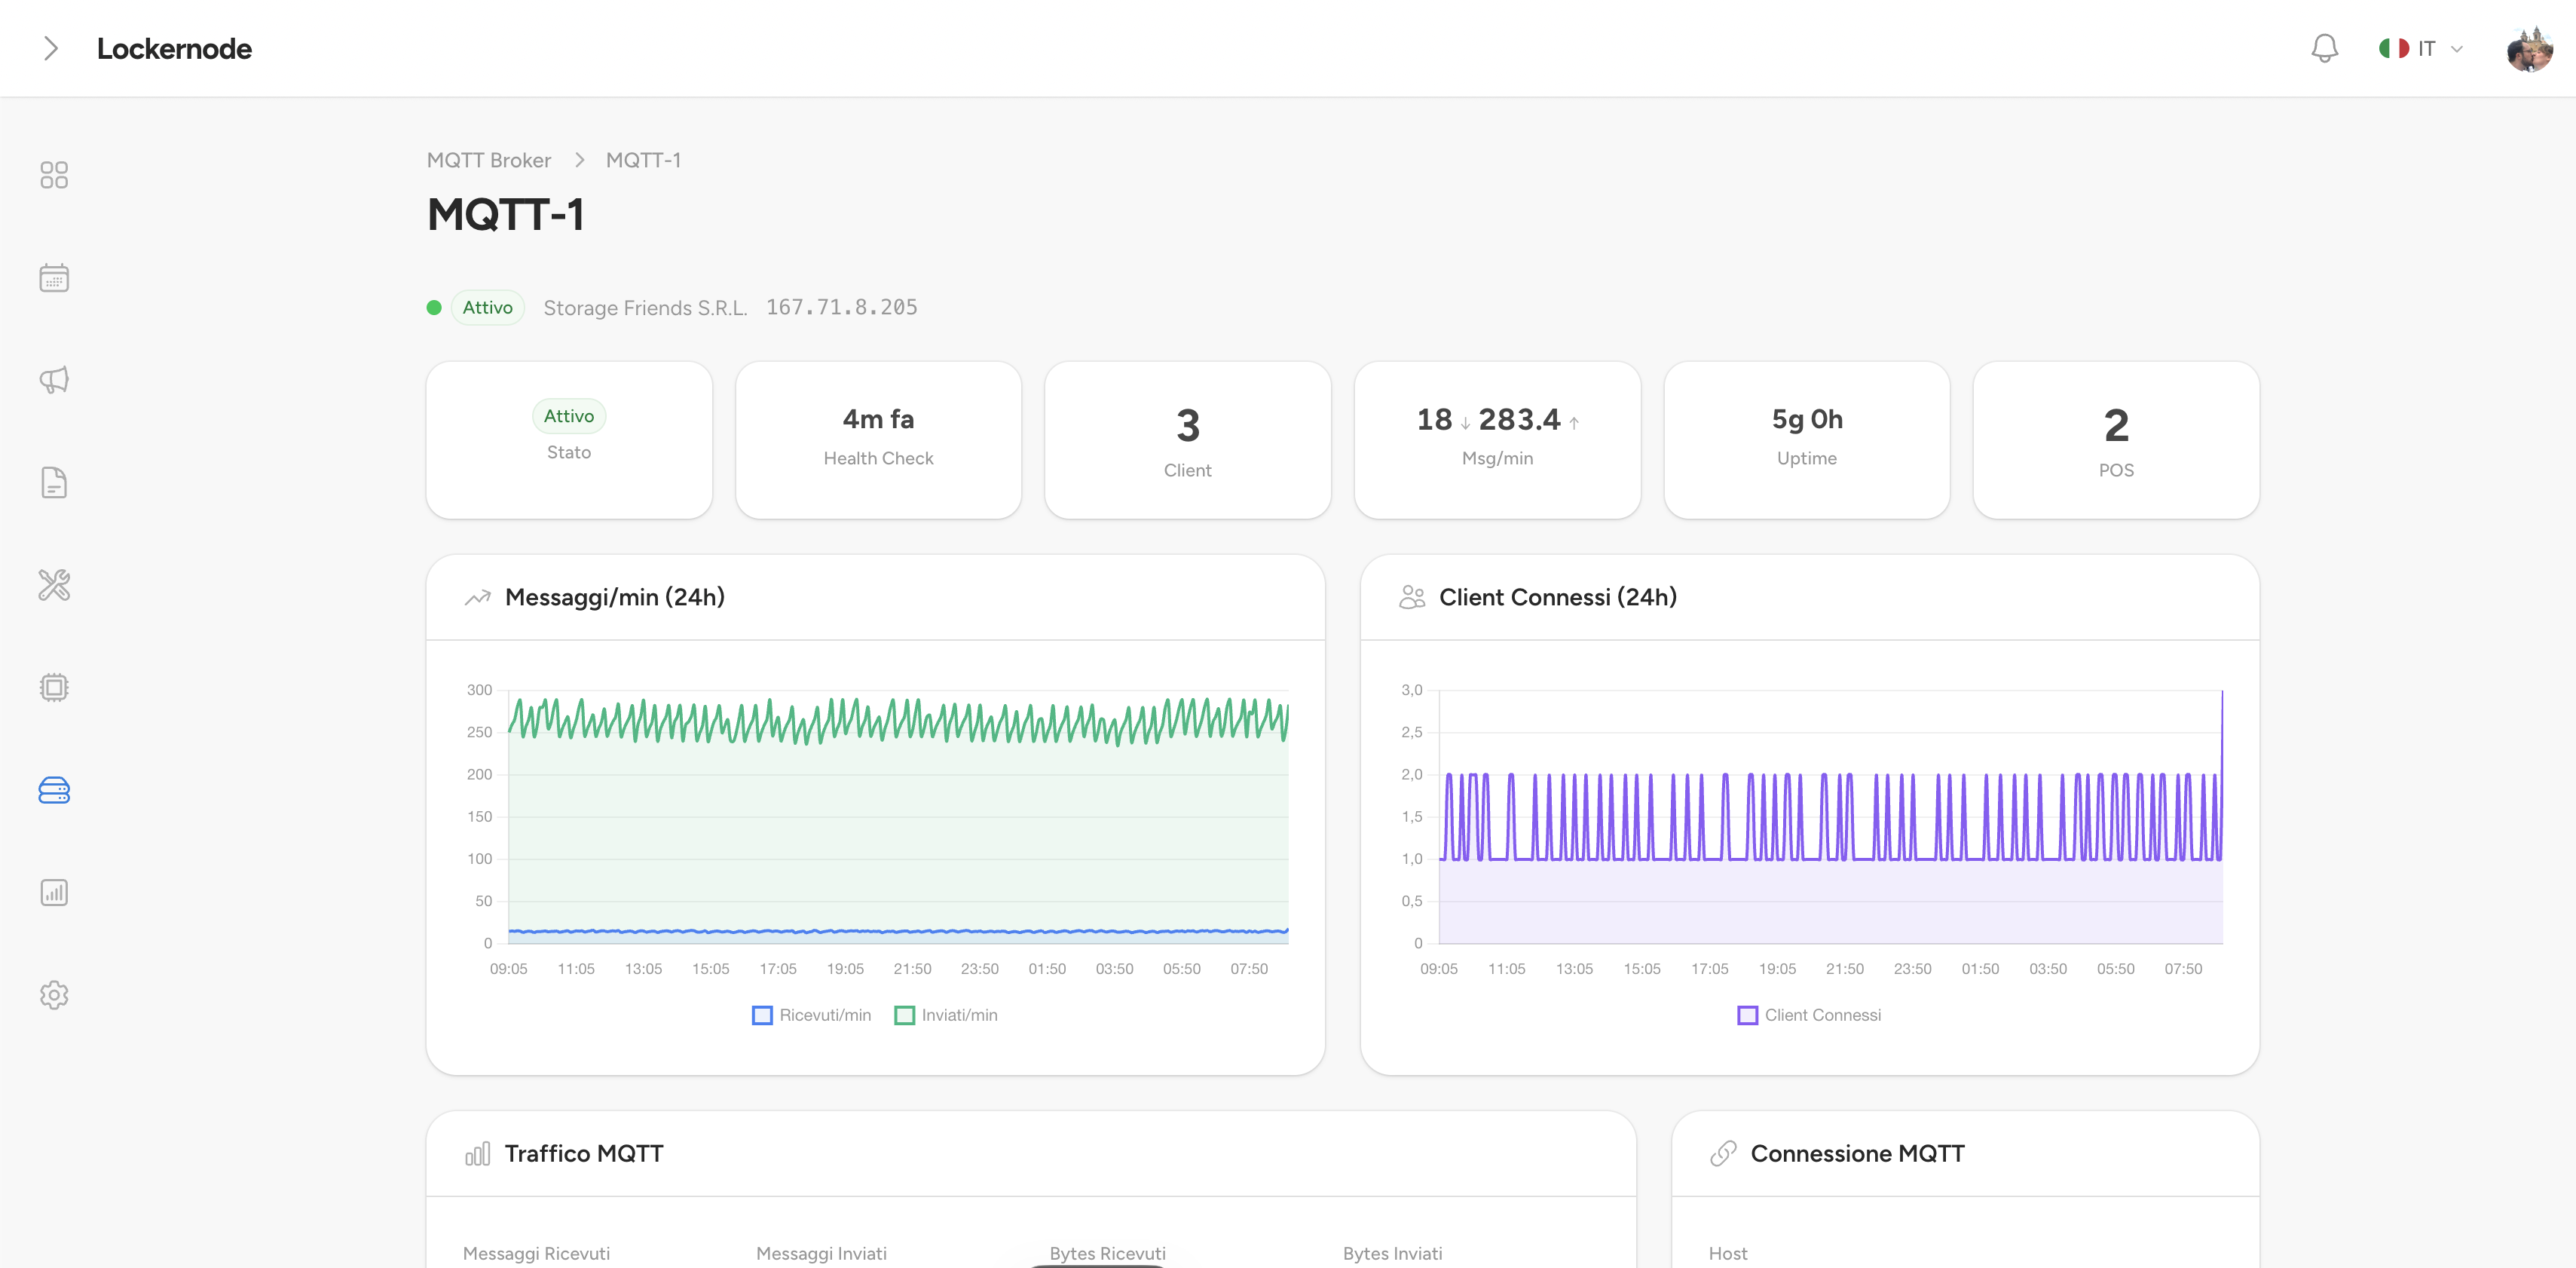This screenshot has height=1268, width=2576.
Task: Open the notifications bell
Action: click(x=2324, y=48)
